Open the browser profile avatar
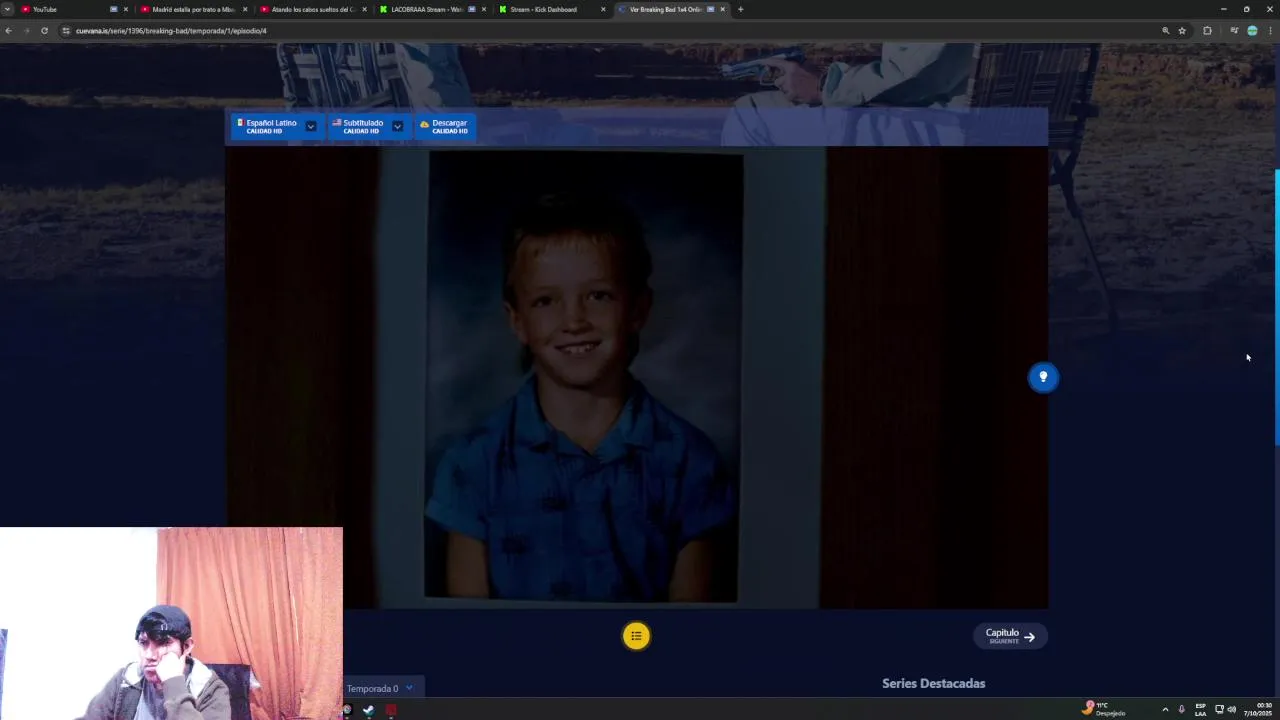The height and width of the screenshot is (720, 1280). [x=1252, y=31]
